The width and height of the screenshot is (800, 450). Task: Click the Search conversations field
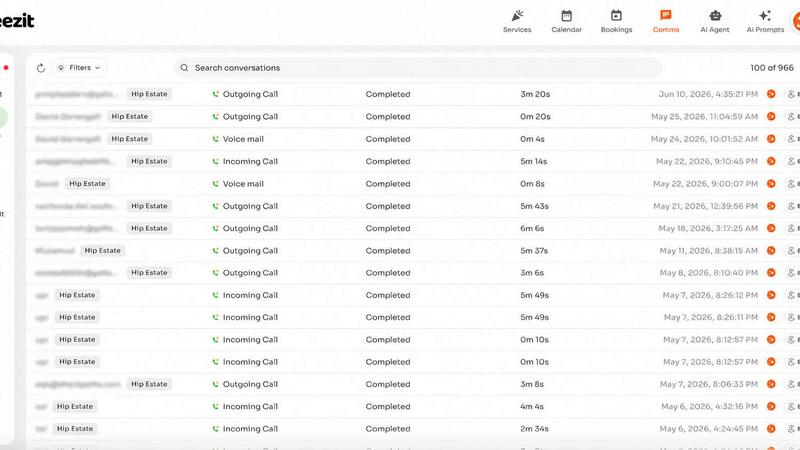coord(417,68)
